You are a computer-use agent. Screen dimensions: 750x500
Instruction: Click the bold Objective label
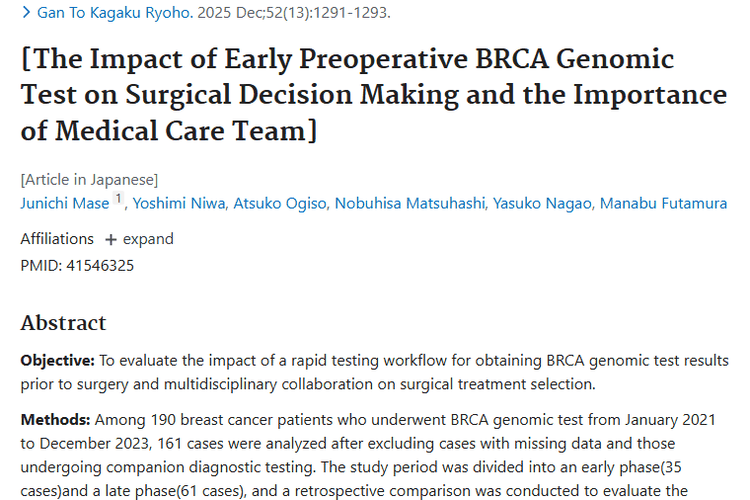pyautogui.click(x=58, y=360)
